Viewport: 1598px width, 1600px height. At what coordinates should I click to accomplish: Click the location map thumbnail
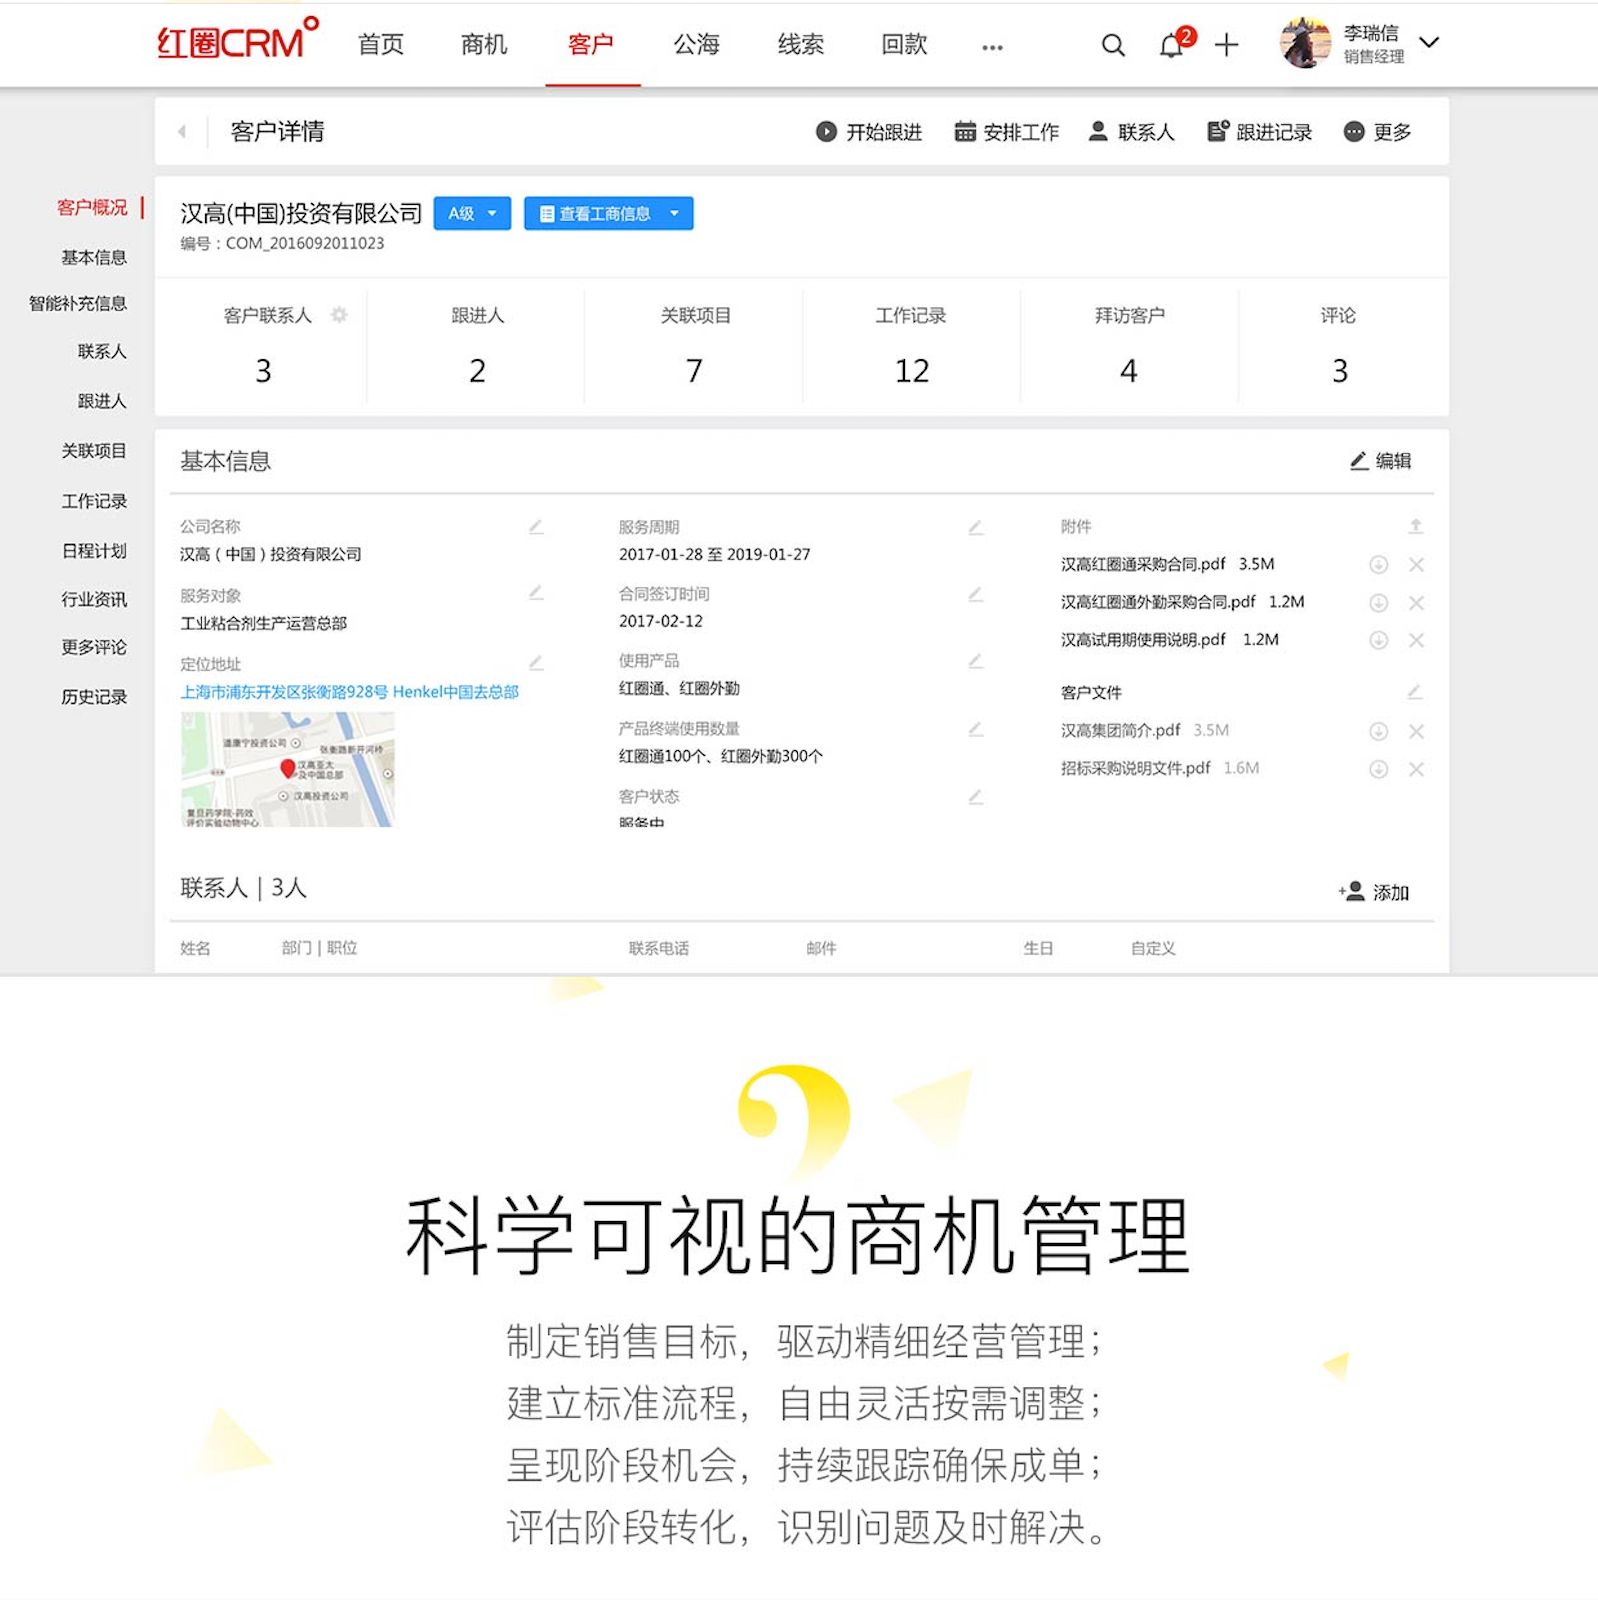288,769
